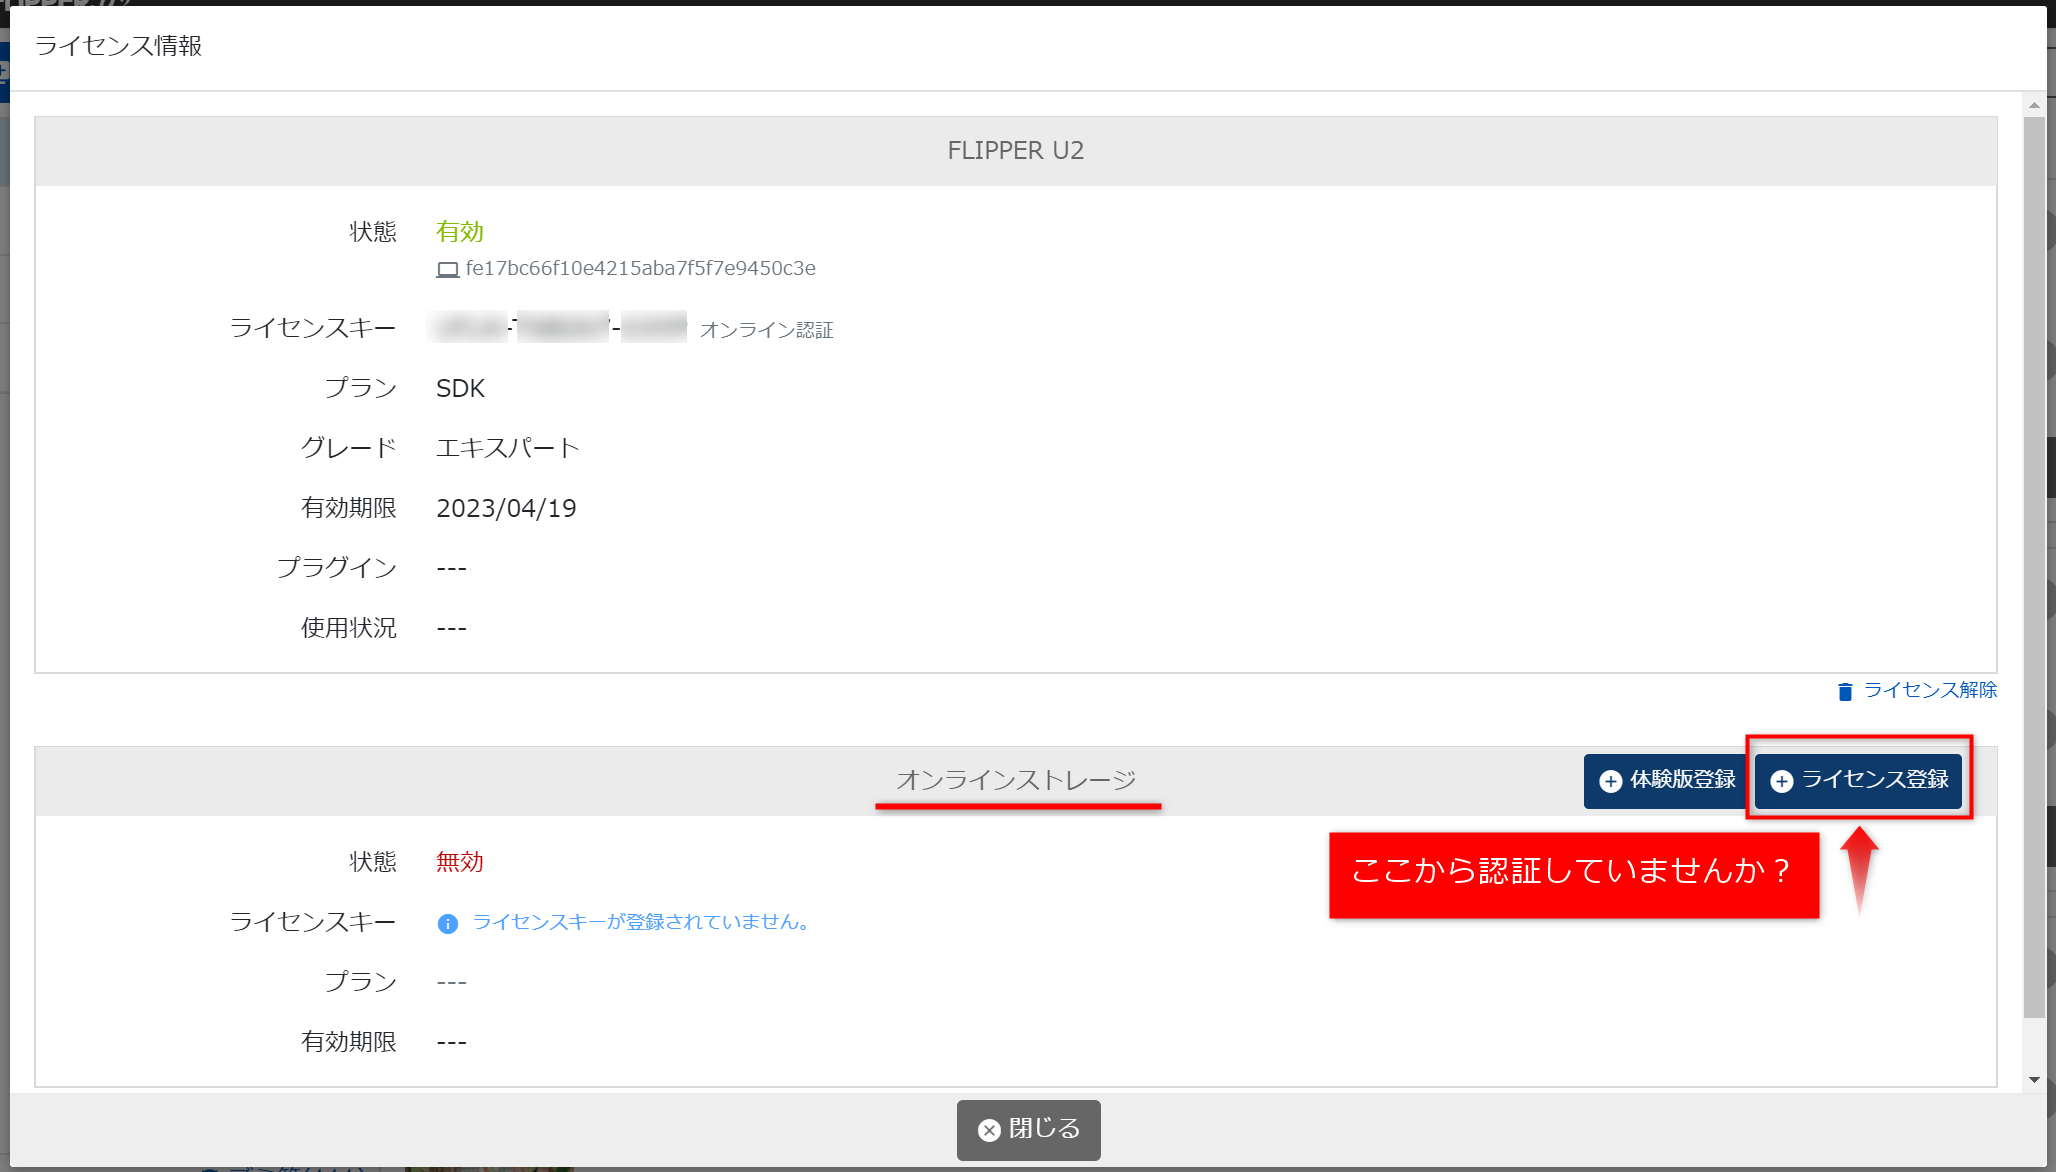This screenshot has width=2056, height=1172.
Task: Click the FLIPPER U2 section header
Action: 1015,151
